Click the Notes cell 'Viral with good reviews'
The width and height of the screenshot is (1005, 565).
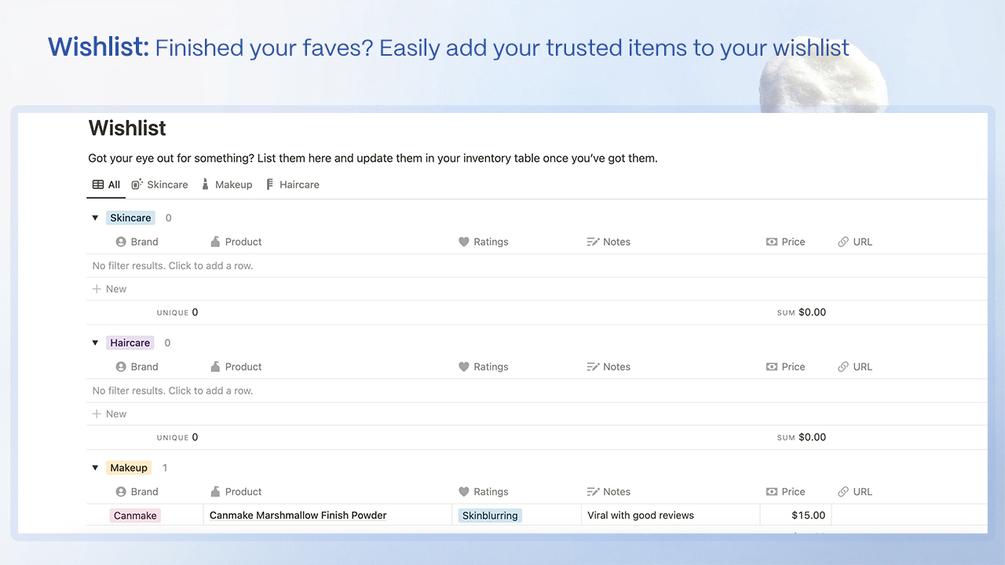640,516
